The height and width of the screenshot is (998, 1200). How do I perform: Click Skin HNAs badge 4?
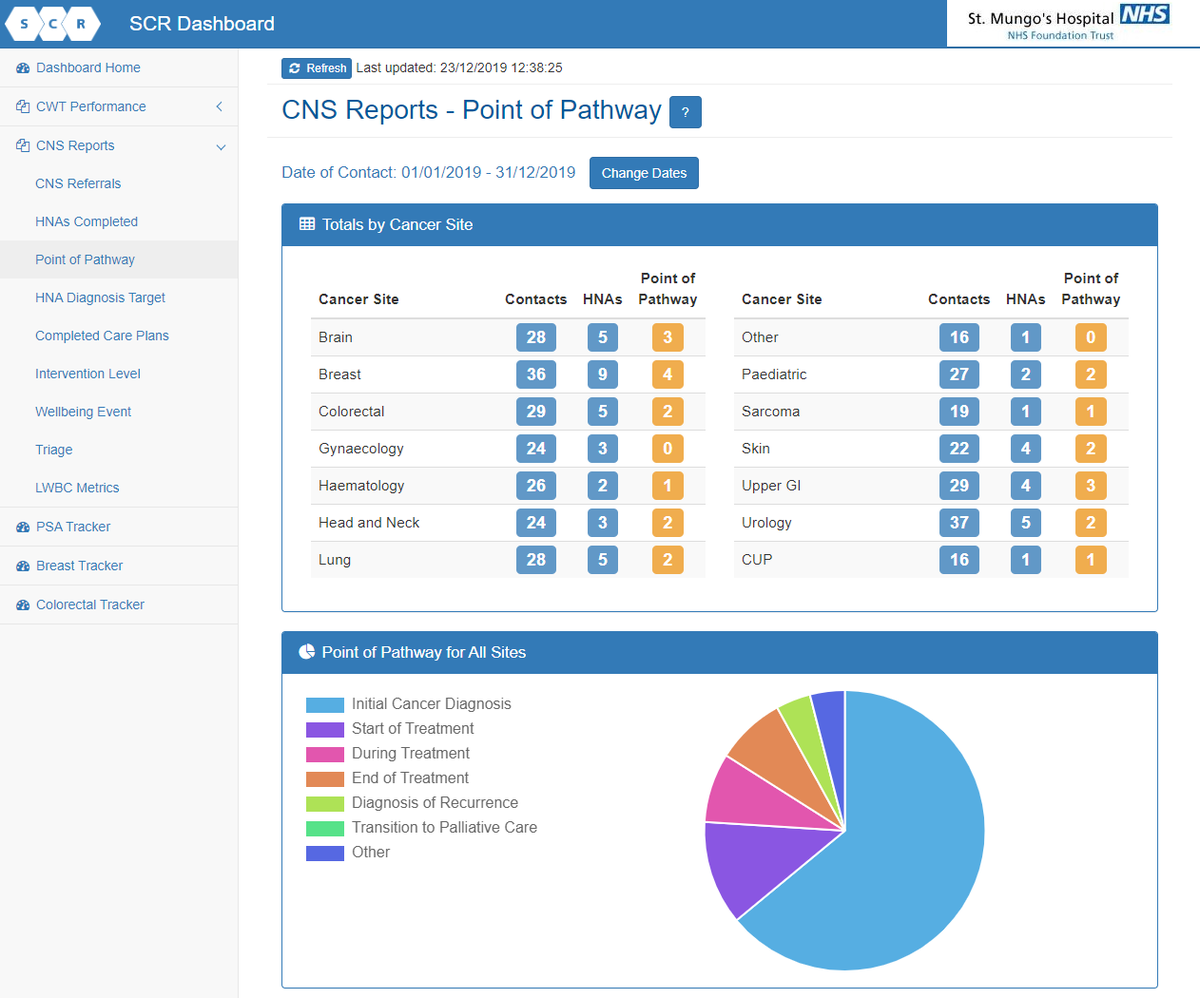1025,448
